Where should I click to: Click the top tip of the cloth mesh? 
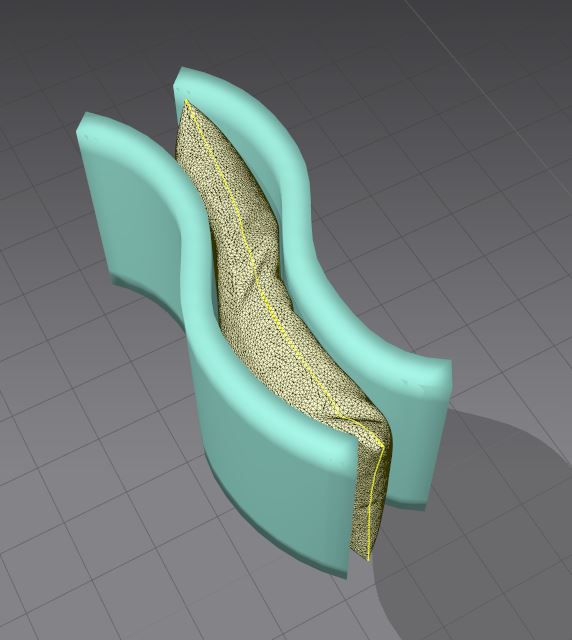click(187, 101)
